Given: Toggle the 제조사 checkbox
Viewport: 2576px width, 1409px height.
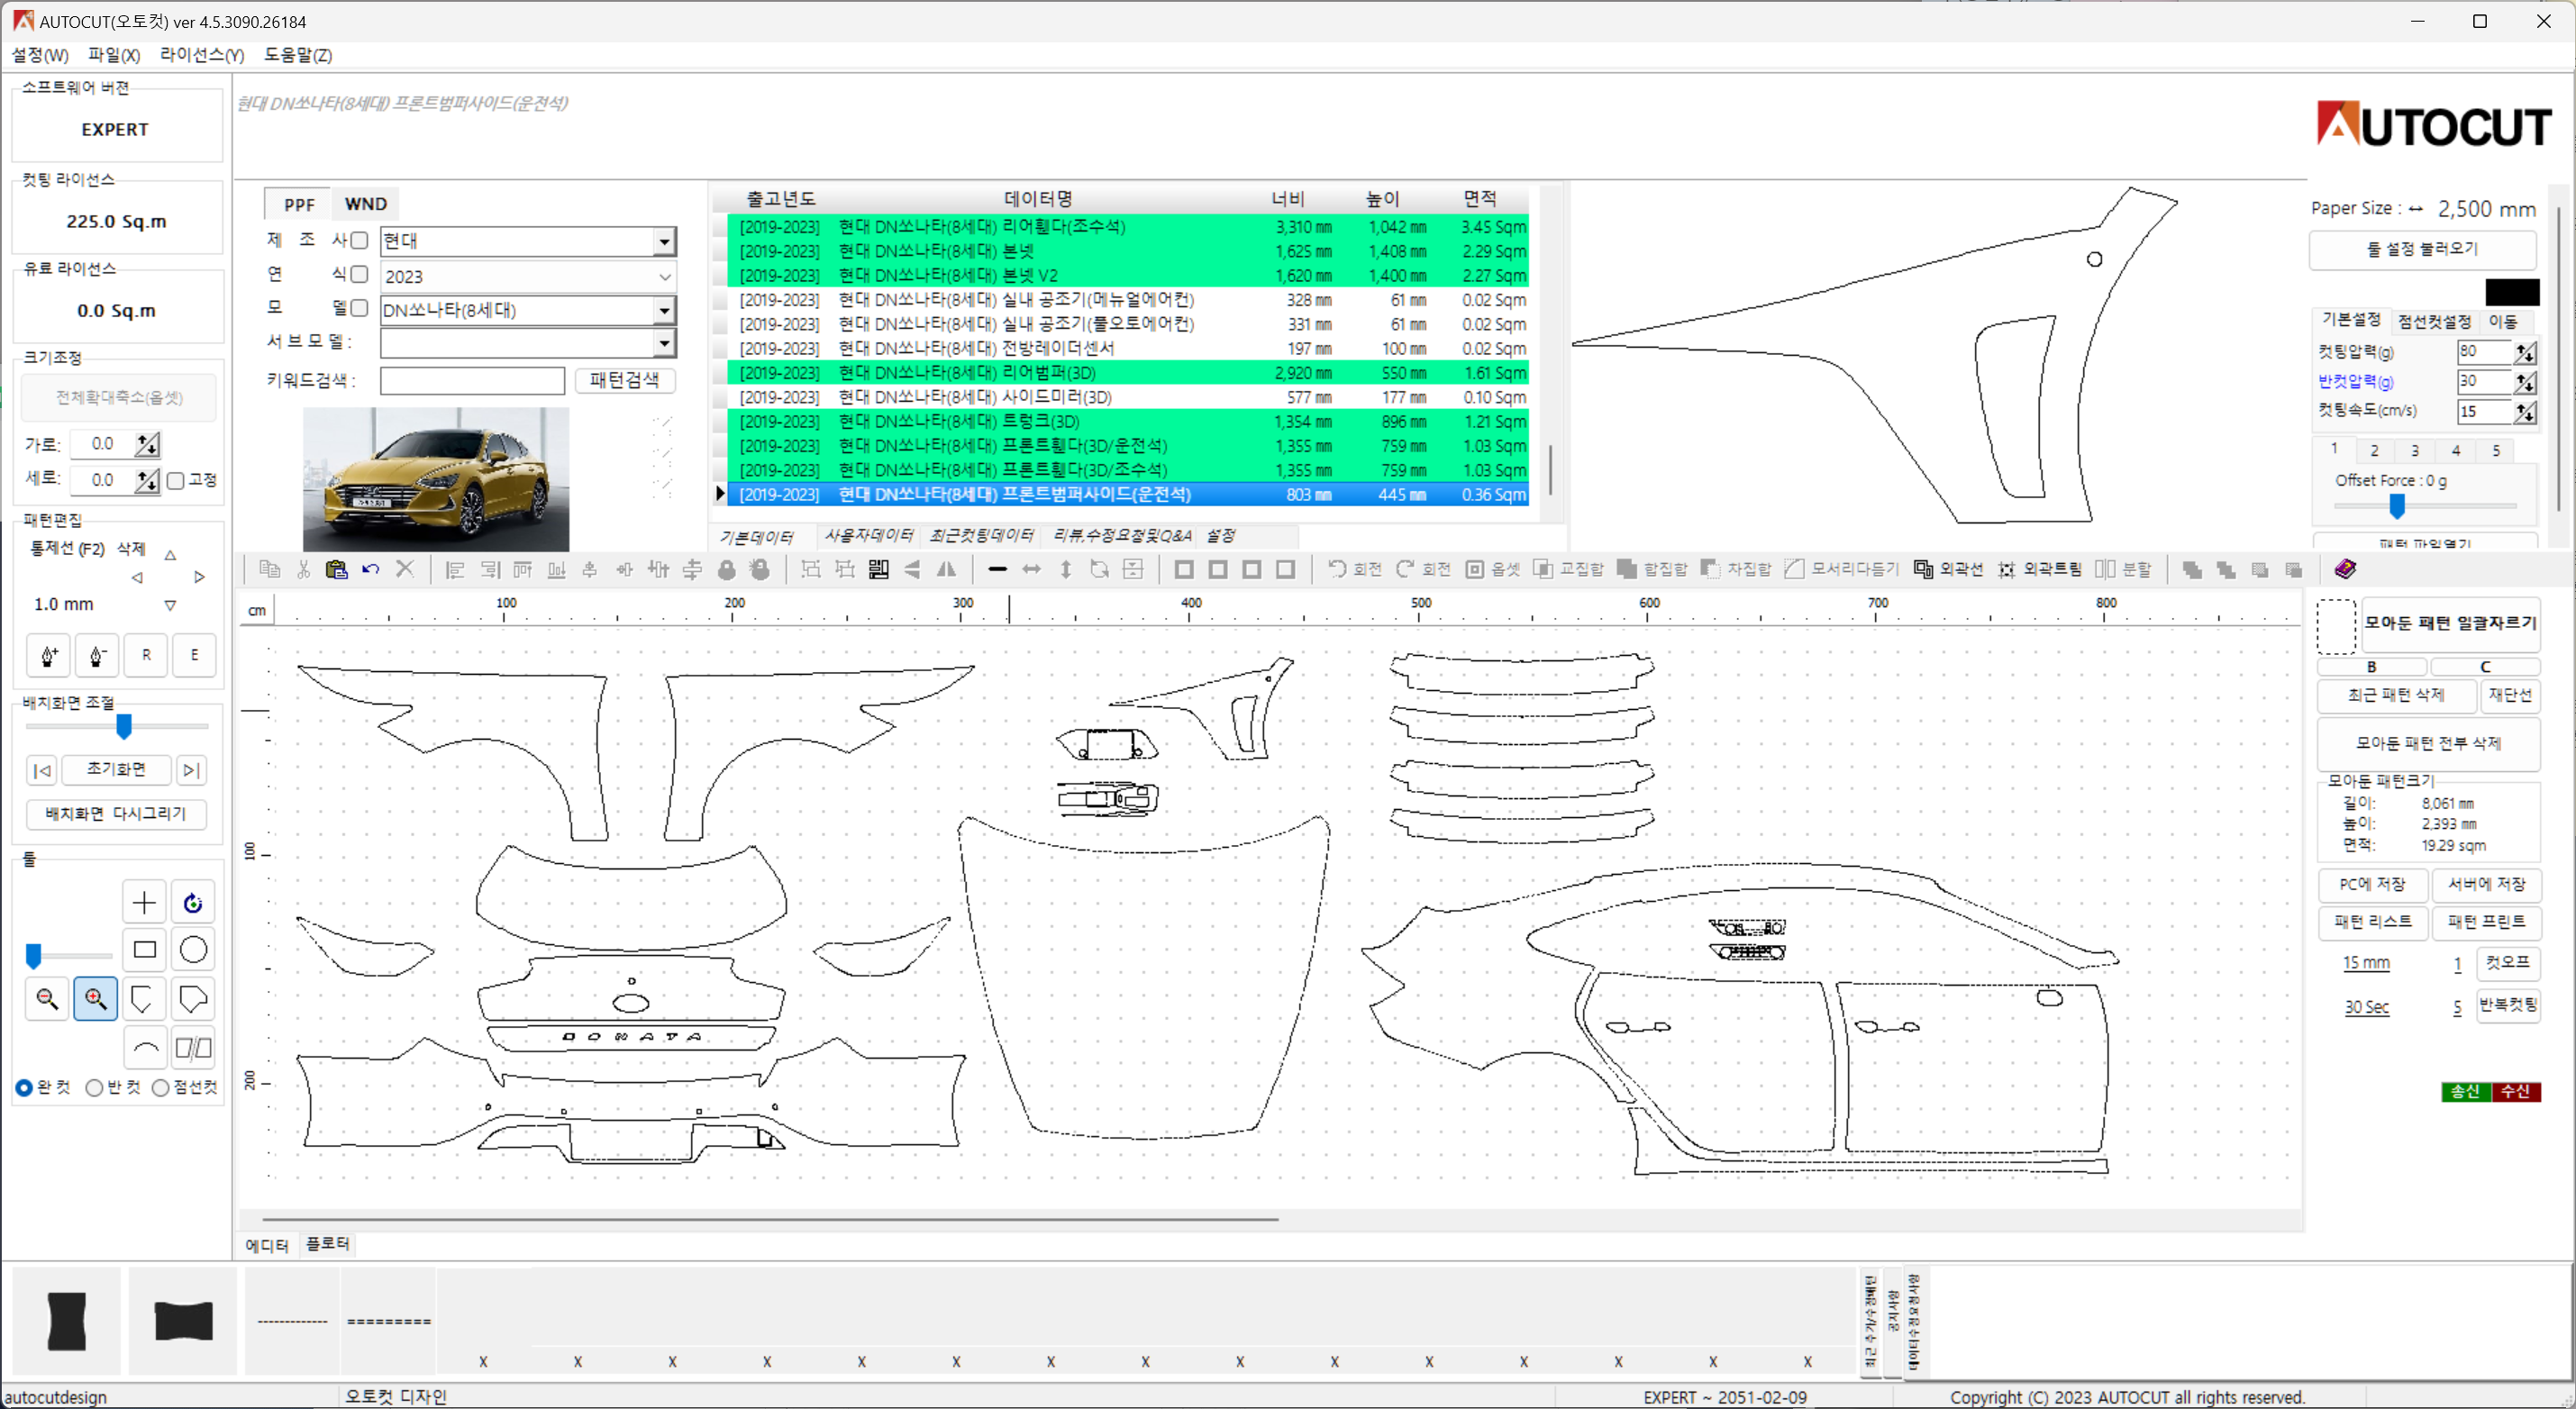Looking at the screenshot, I should click(x=359, y=240).
